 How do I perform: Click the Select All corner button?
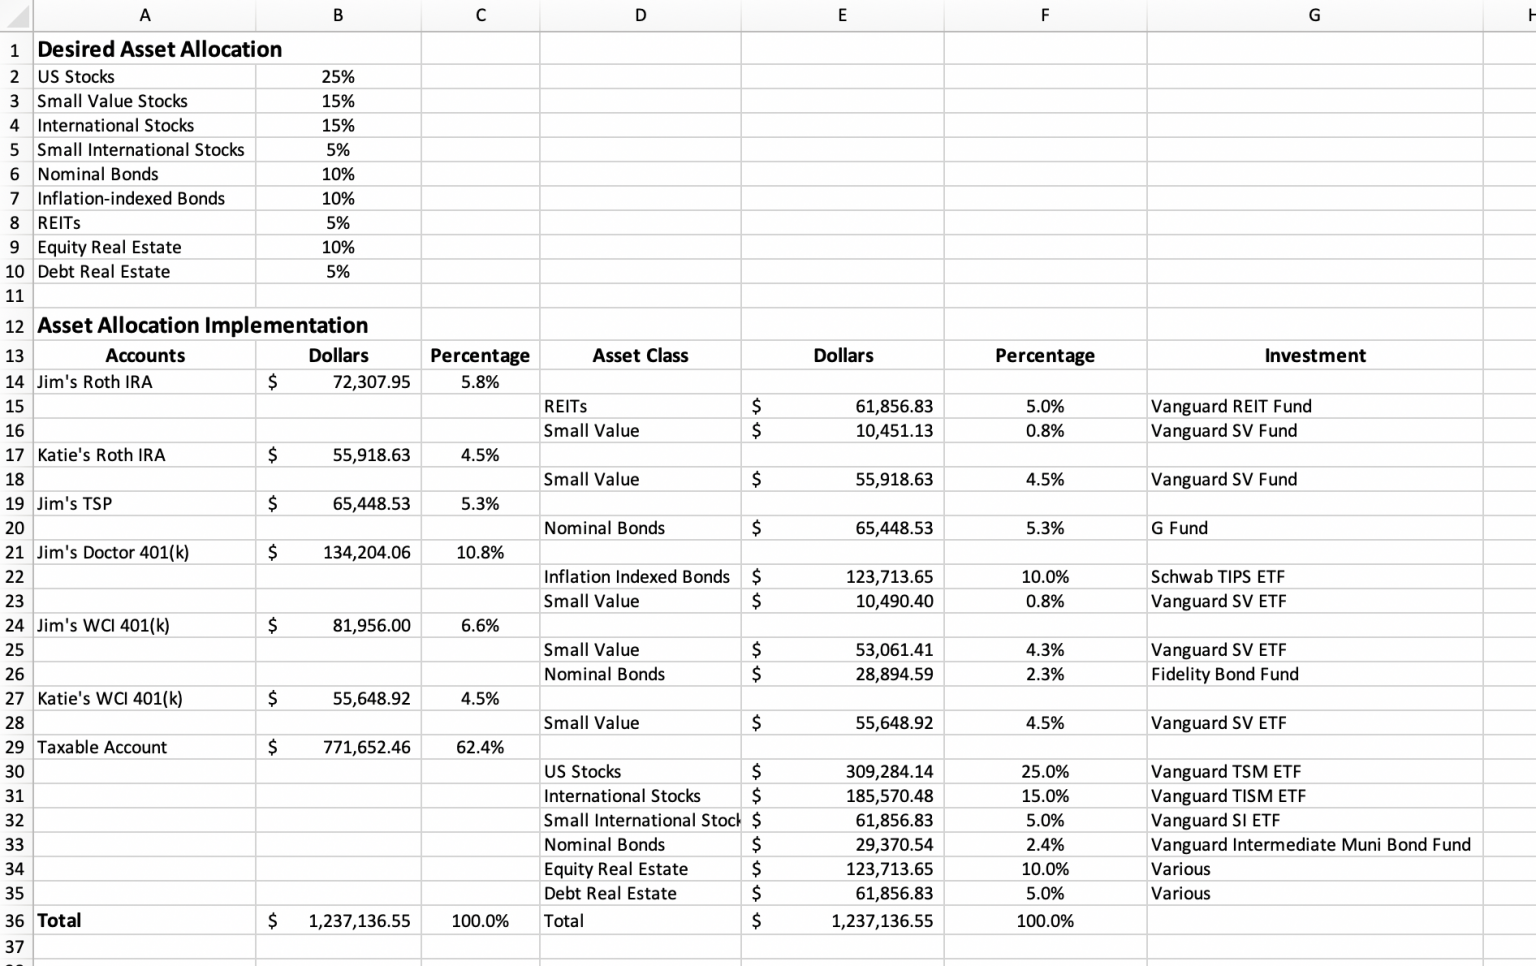click(x=15, y=15)
